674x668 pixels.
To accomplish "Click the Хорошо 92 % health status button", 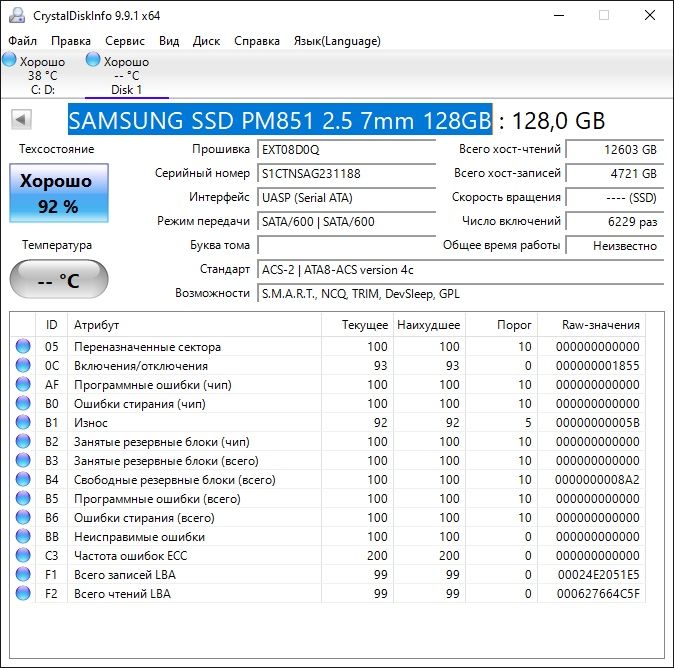I will pyautogui.click(x=59, y=193).
